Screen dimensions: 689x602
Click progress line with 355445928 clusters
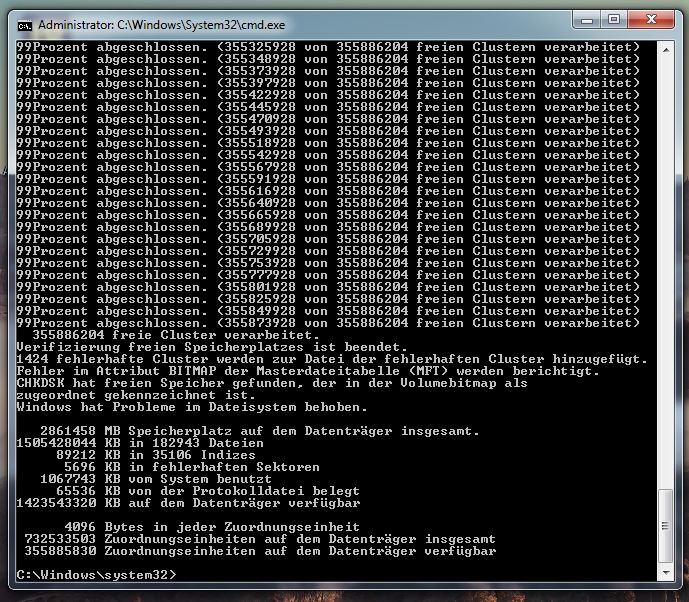pos(328,107)
